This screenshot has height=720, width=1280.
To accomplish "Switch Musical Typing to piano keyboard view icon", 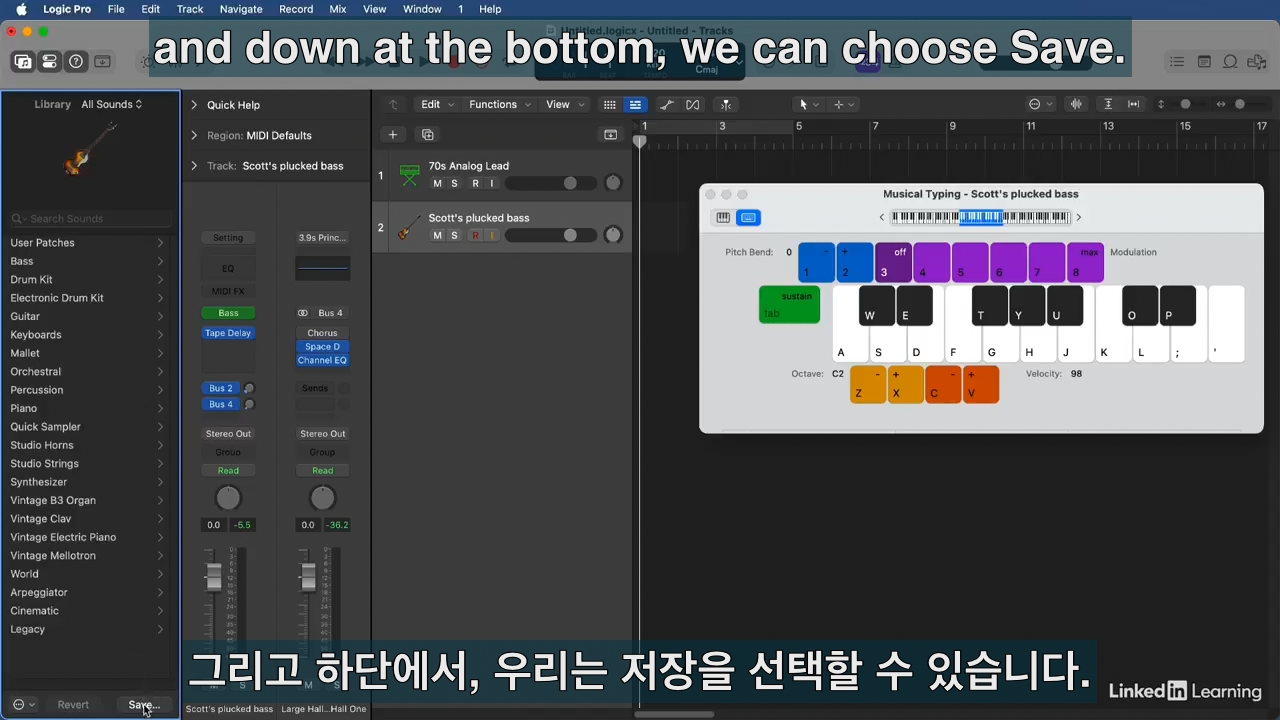I will [723, 217].
